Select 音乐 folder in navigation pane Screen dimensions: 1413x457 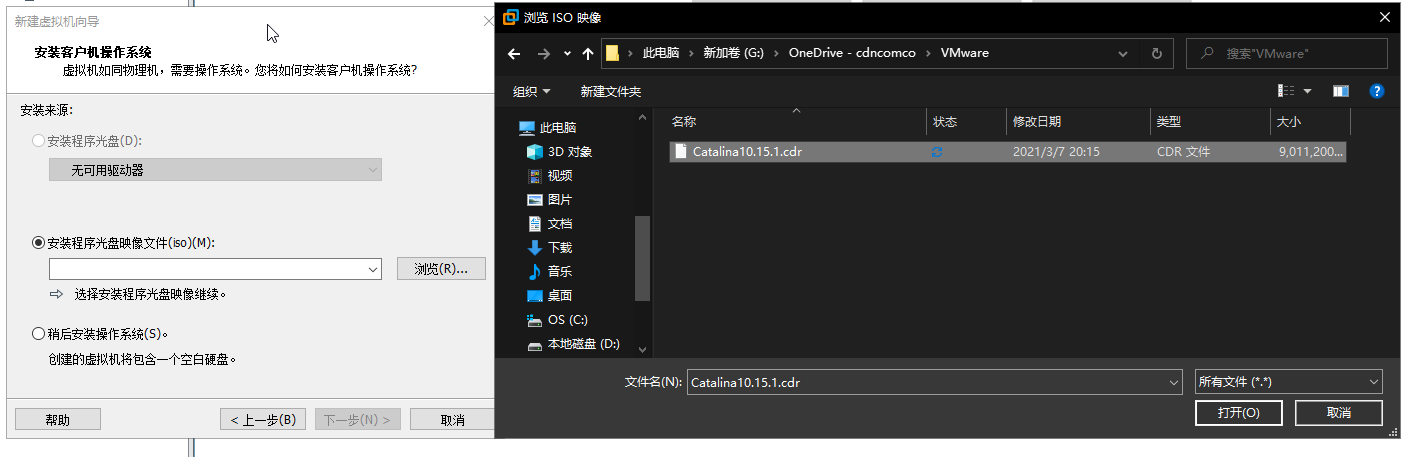(x=559, y=272)
